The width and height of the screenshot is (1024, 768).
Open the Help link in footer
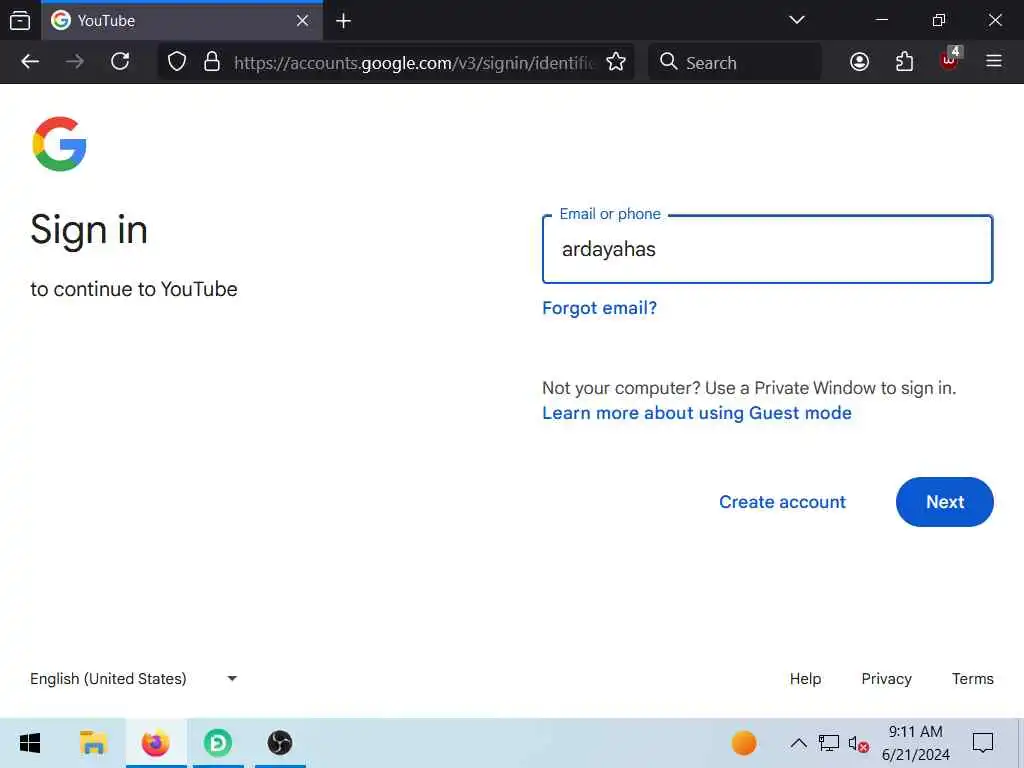tap(805, 679)
